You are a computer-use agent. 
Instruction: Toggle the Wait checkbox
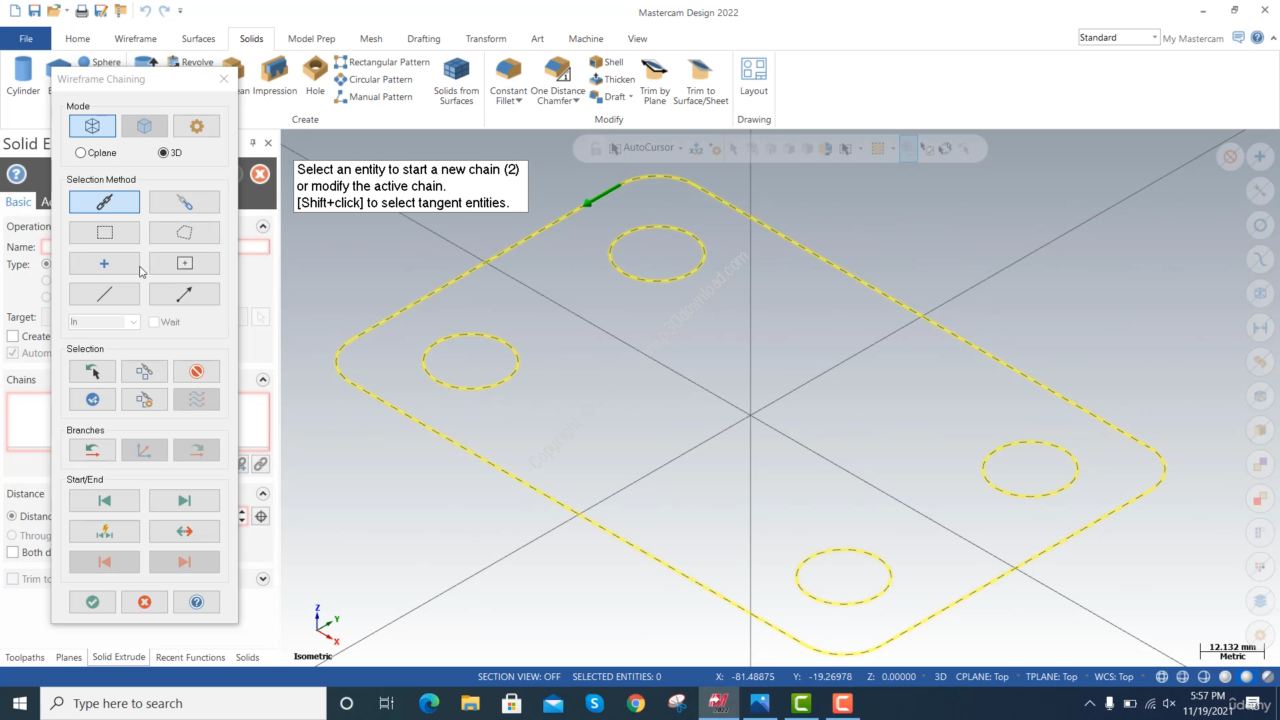tap(154, 322)
